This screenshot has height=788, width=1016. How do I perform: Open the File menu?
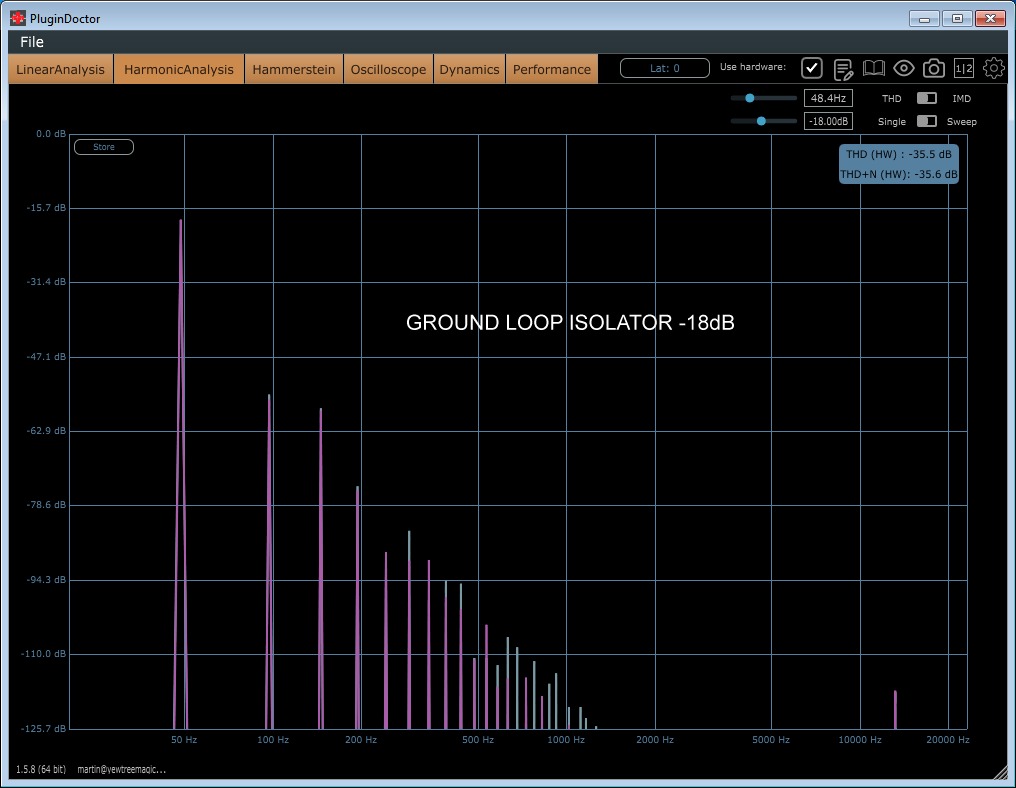32,42
